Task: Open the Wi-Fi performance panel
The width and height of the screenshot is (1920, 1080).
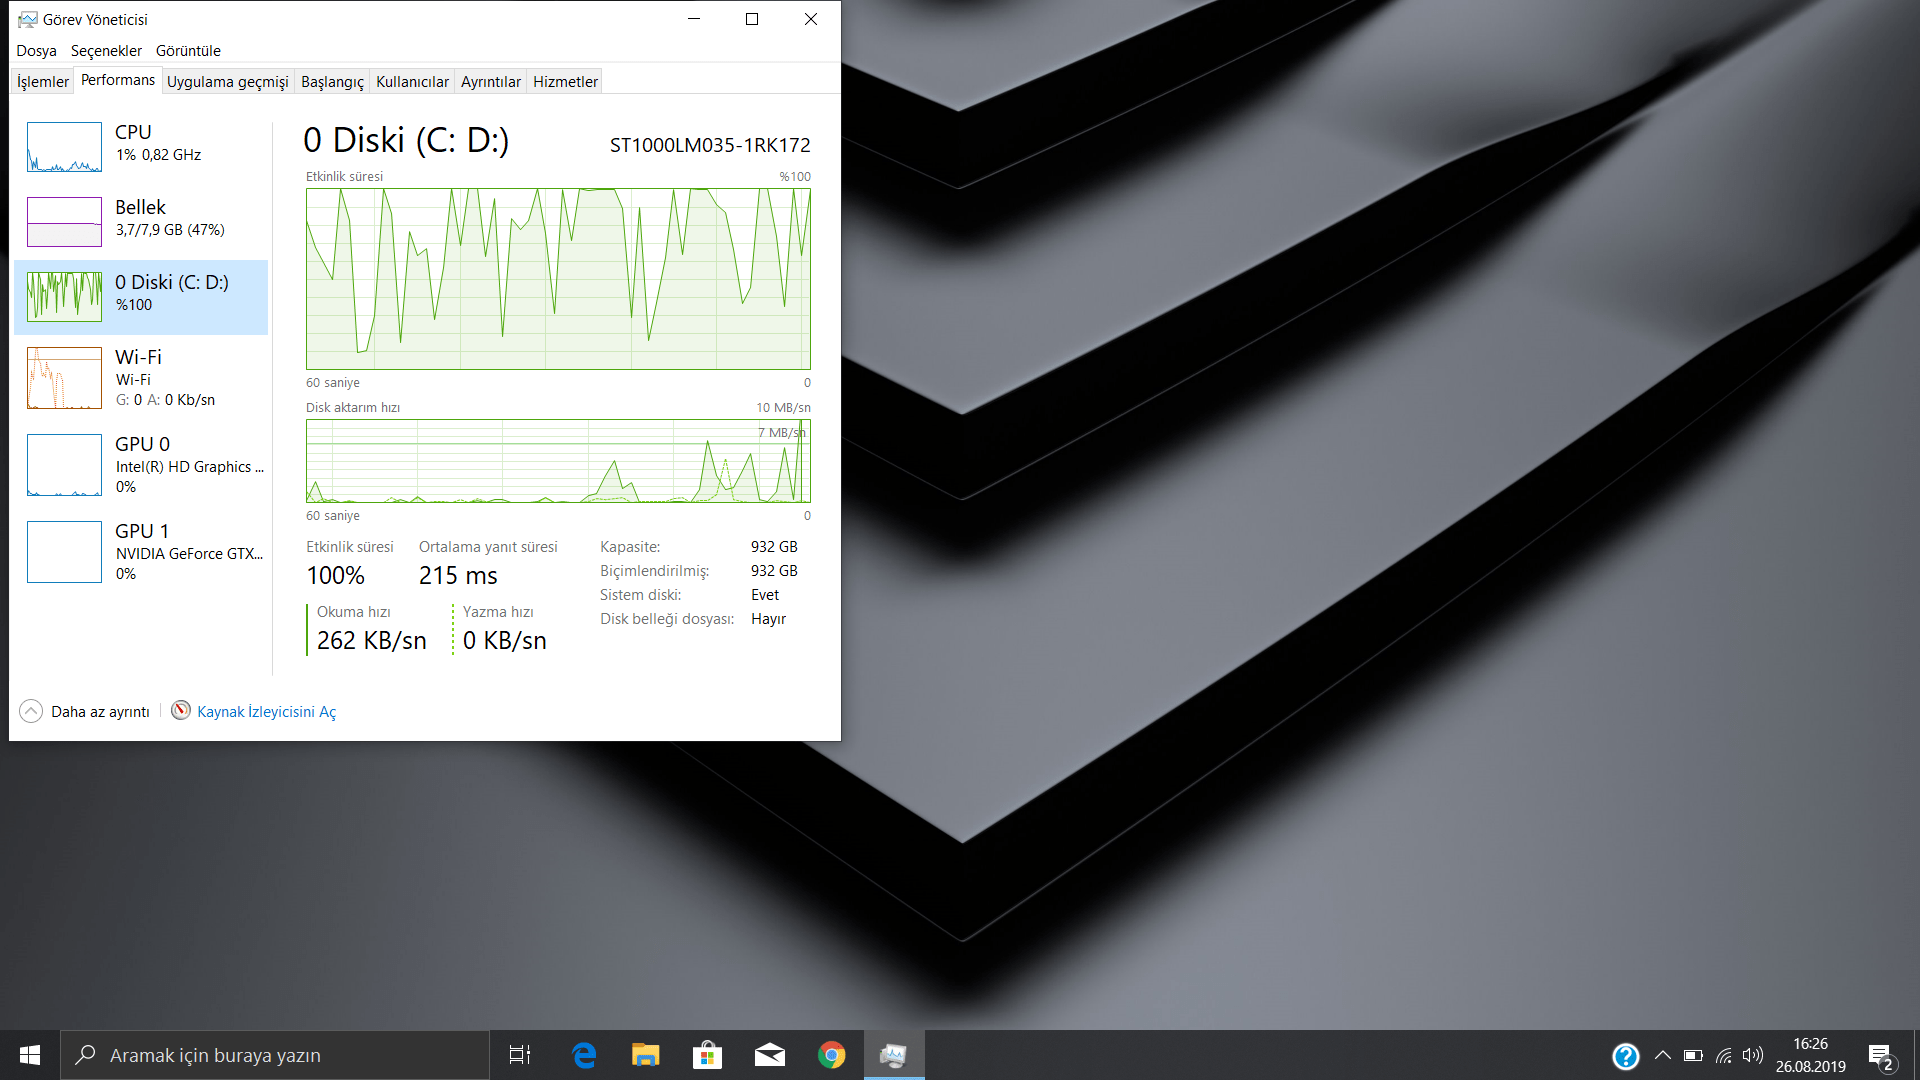Action: click(140, 378)
